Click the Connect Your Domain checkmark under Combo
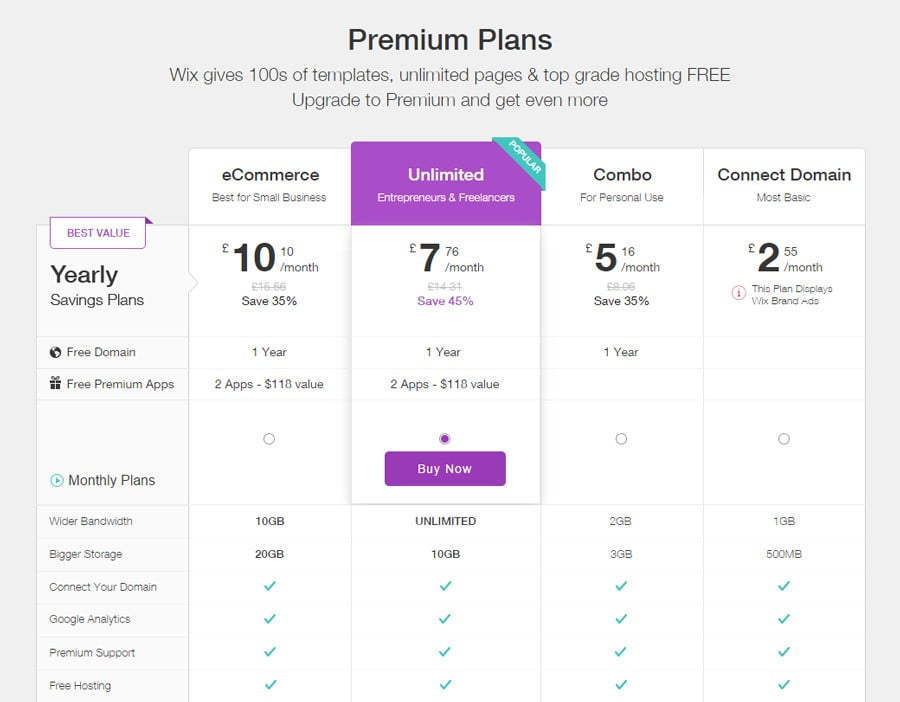Image resolution: width=900 pixels, height=702 pixels. (622, 587)
